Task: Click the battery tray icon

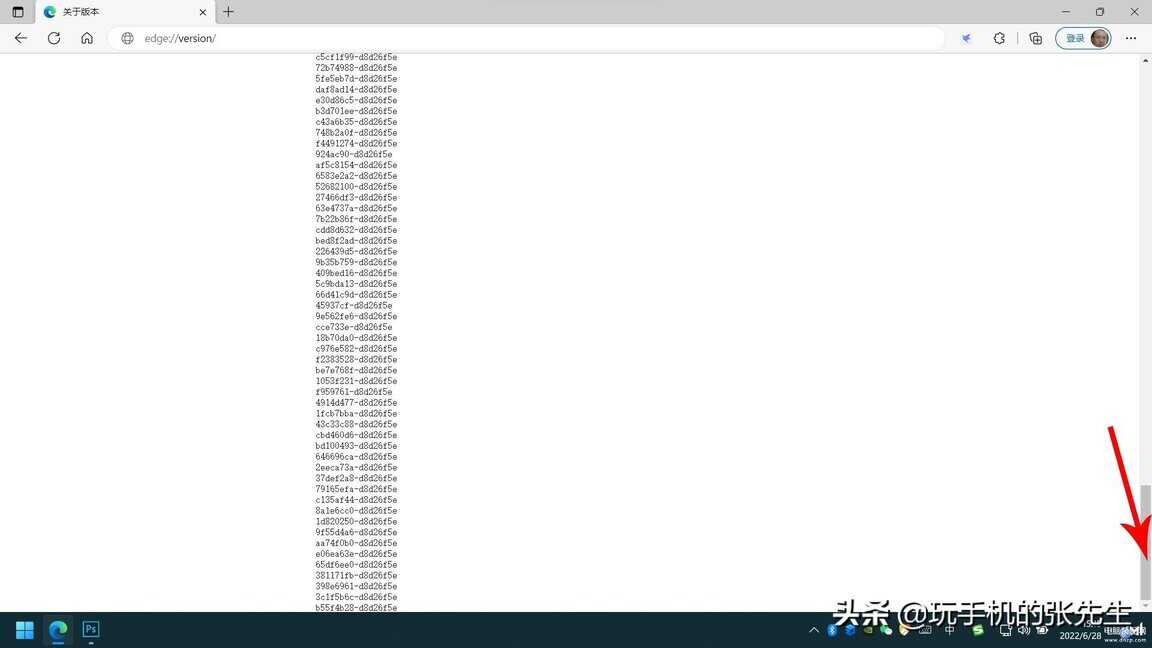Action: coord(1042,630)
